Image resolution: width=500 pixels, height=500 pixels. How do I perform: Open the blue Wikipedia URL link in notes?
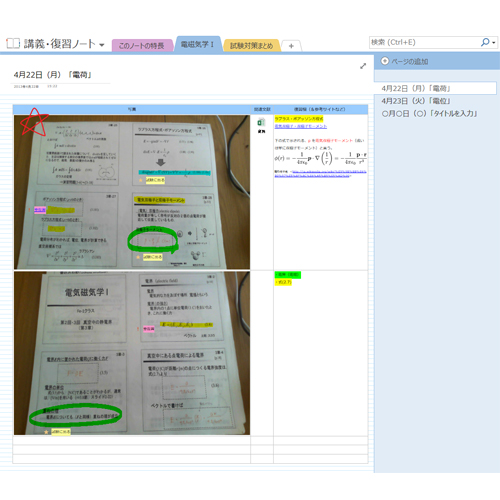(x=320, y=174)
